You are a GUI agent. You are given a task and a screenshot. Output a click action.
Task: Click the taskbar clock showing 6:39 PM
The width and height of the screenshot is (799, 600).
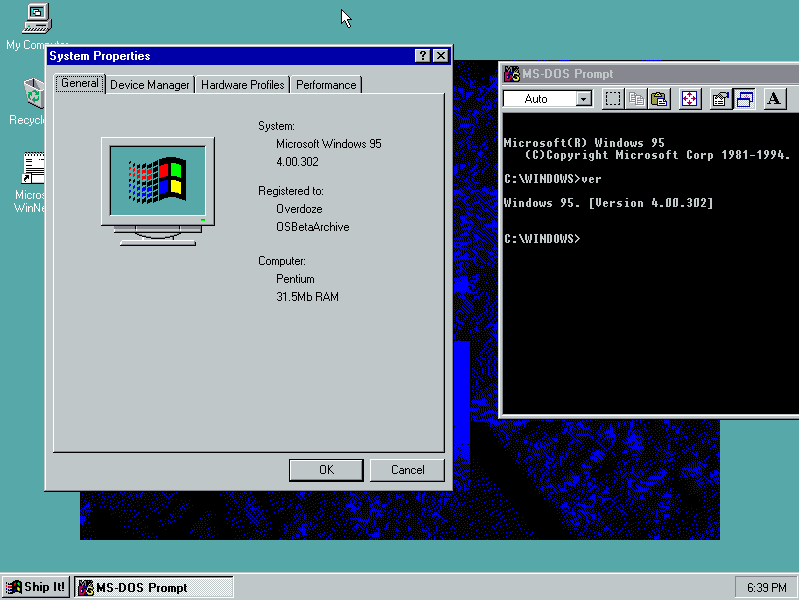tap(766, 588)
